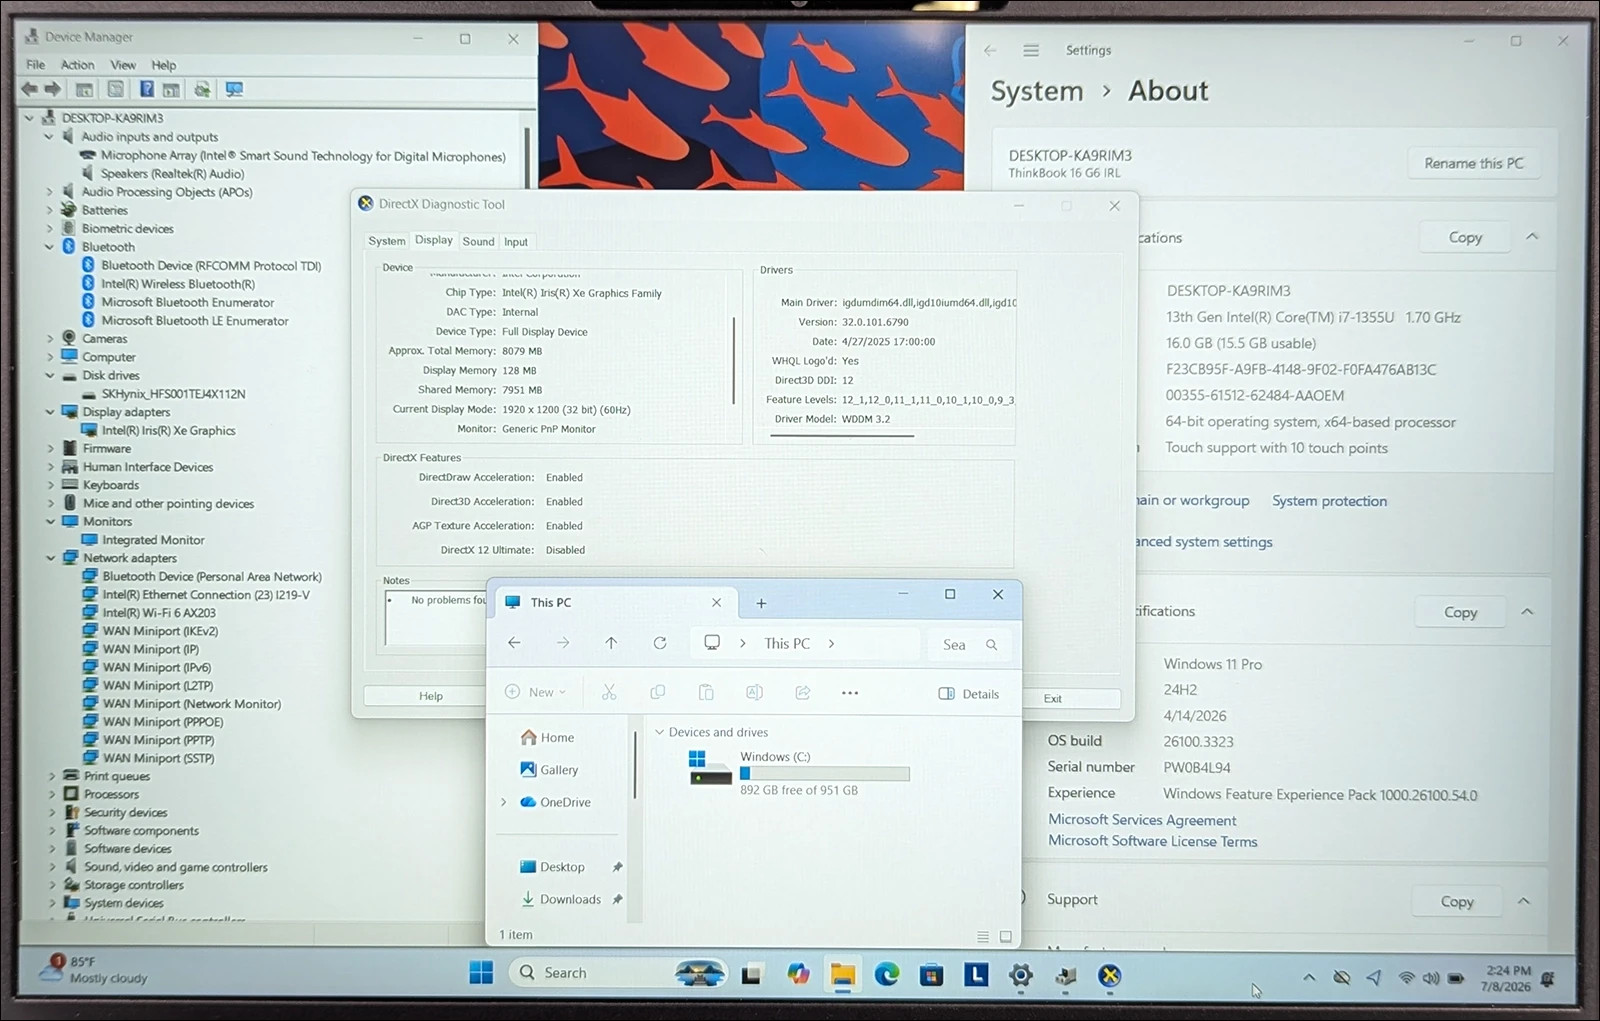Click the Back arrow in Device Manager toolbar
Screen dimensions: 1600x1021
point(30,89)
